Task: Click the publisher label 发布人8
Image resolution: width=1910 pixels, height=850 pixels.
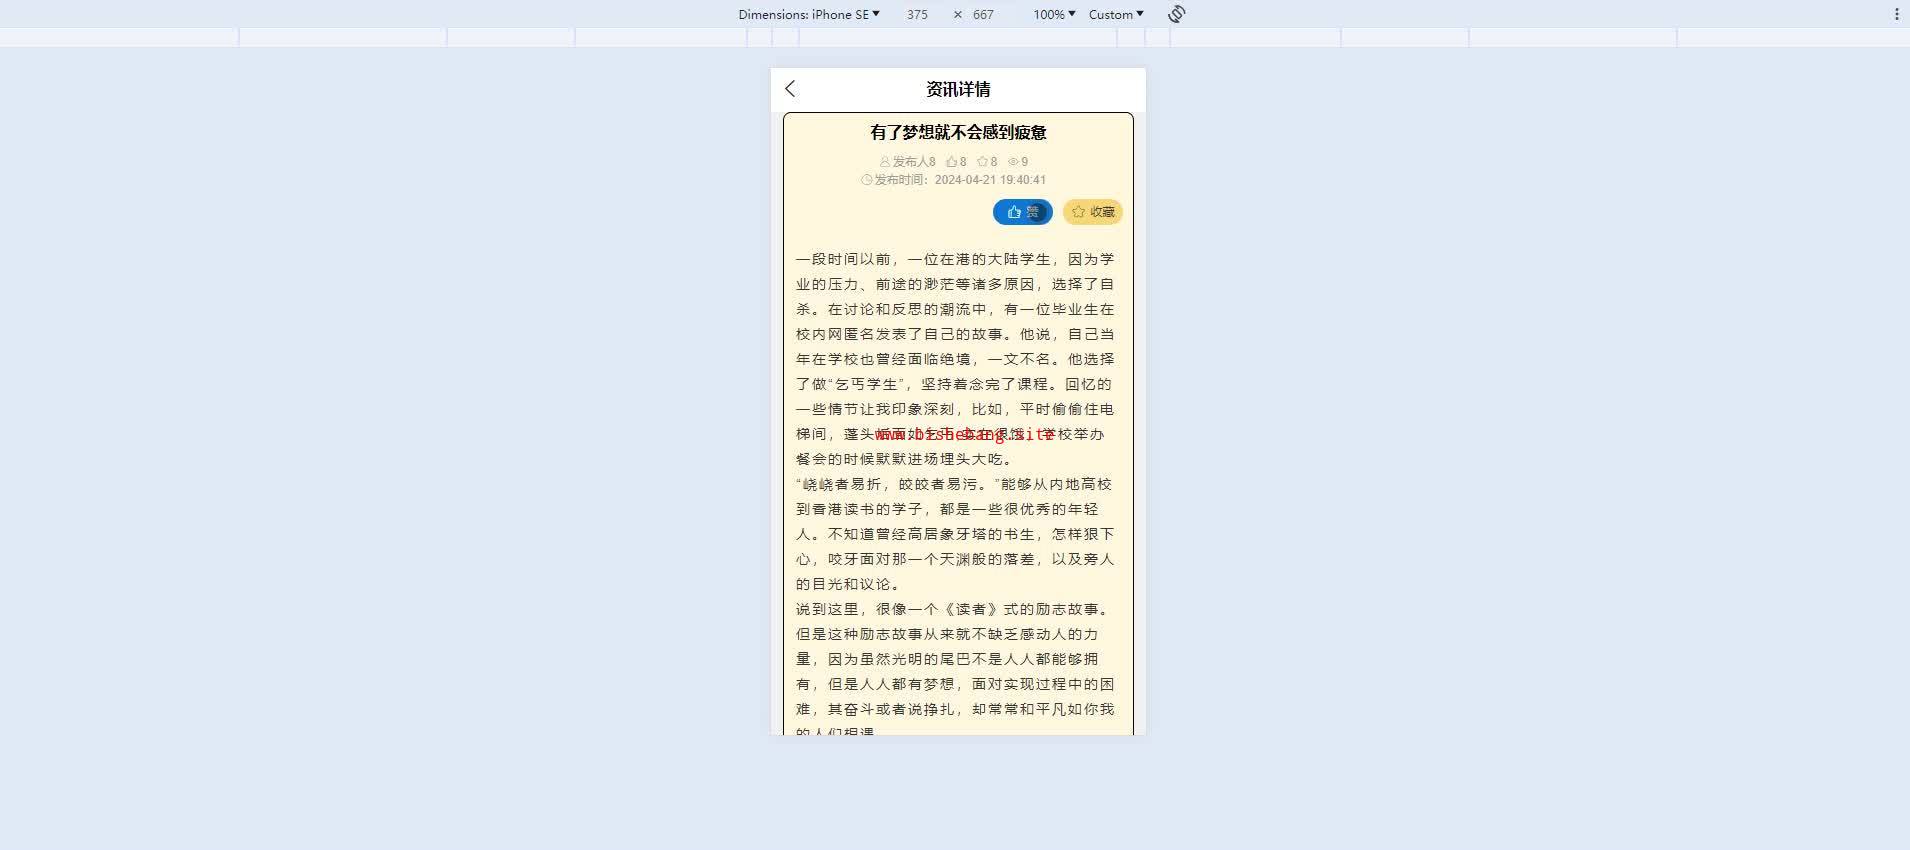Action: [x=908, y=162]
